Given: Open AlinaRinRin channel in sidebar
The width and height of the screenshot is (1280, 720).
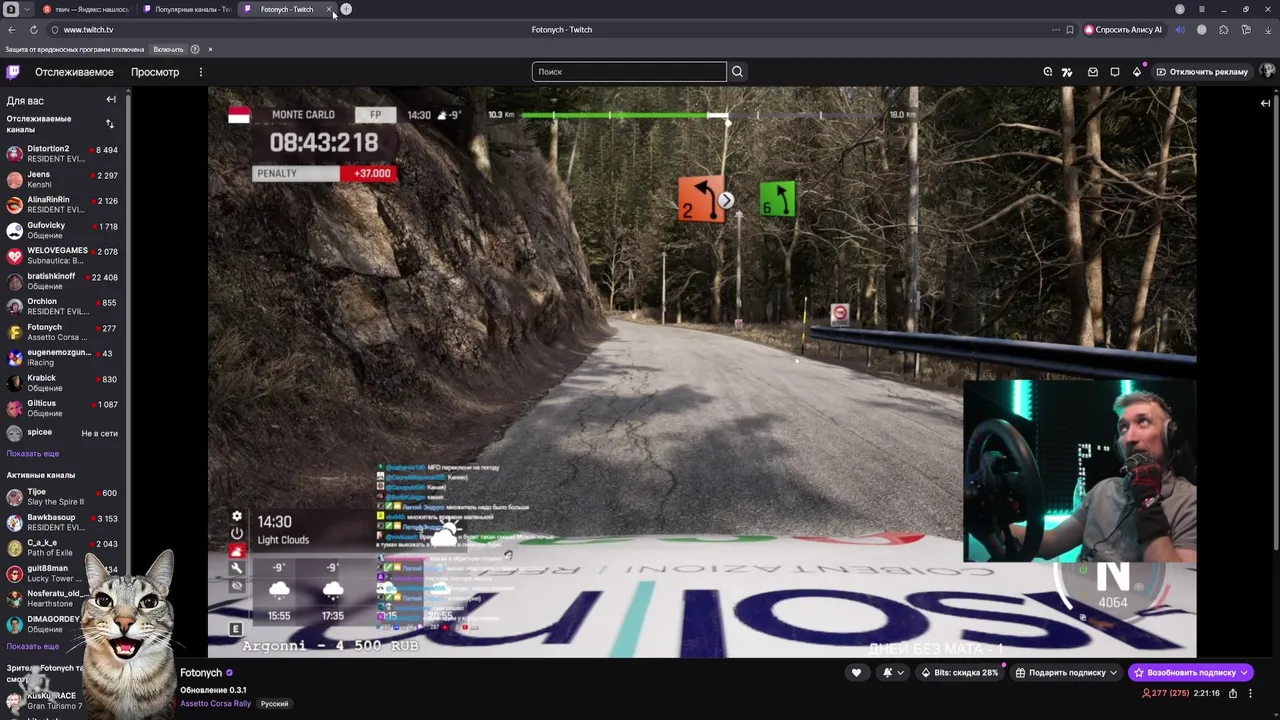Looking at the screenshot, I should 62,205.
